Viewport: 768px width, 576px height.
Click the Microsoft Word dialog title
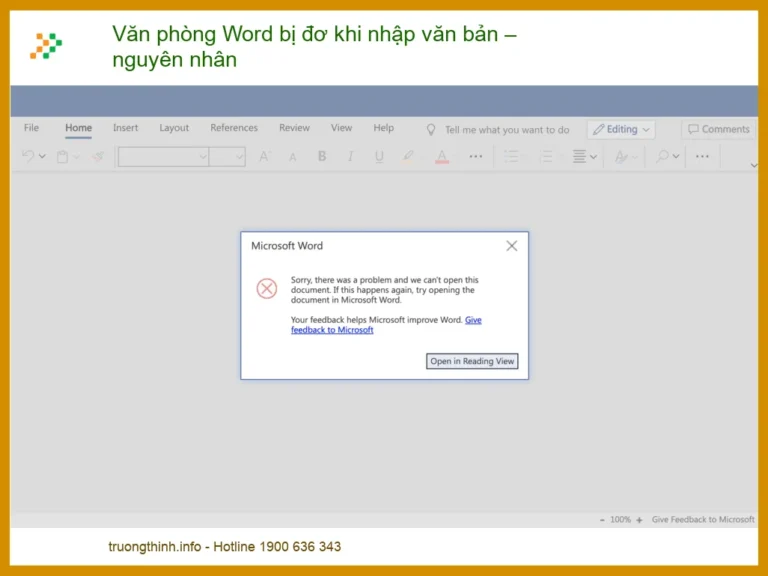pos(287,246)
